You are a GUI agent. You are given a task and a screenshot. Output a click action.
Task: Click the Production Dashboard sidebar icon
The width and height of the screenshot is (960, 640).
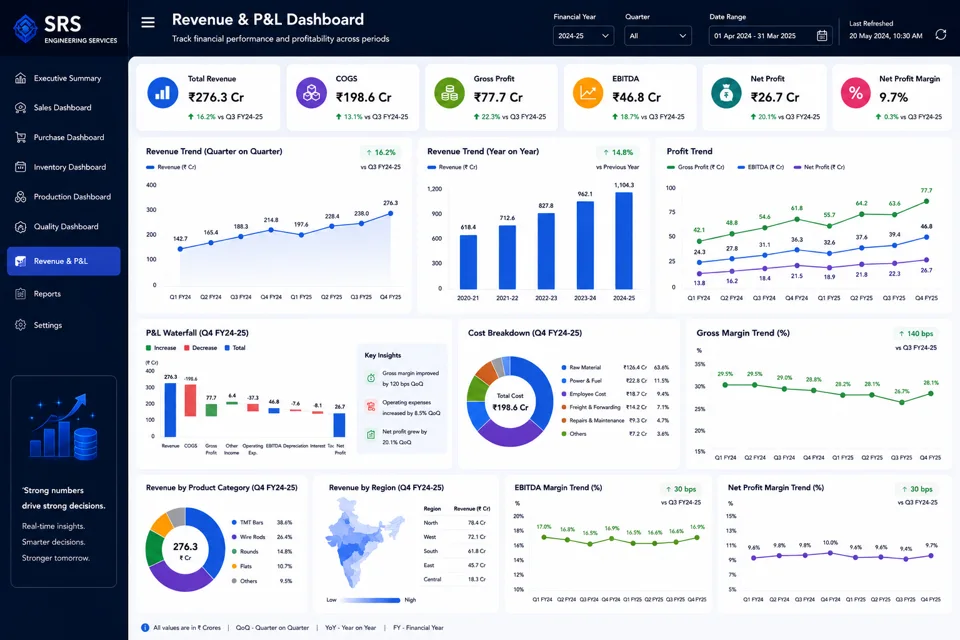(20, 197)
